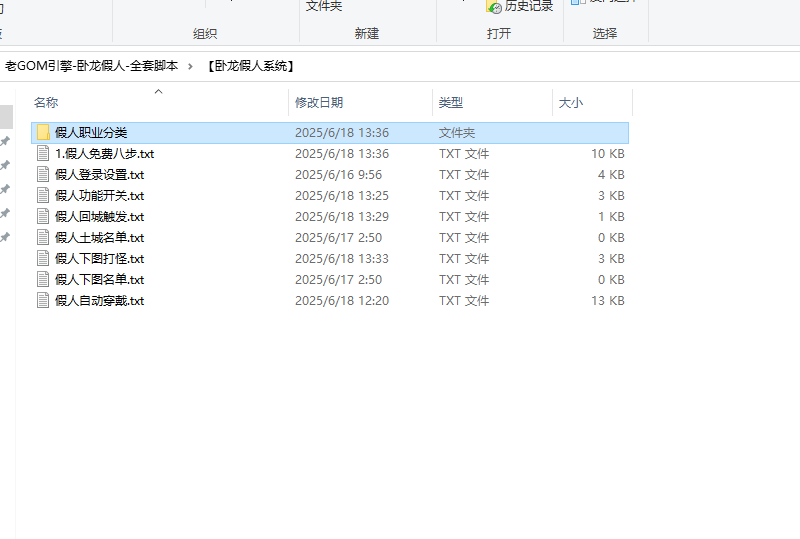Click the 假人登录设置.txt file icon
This screenshot has height=539, width=800.
click(43, 175)
